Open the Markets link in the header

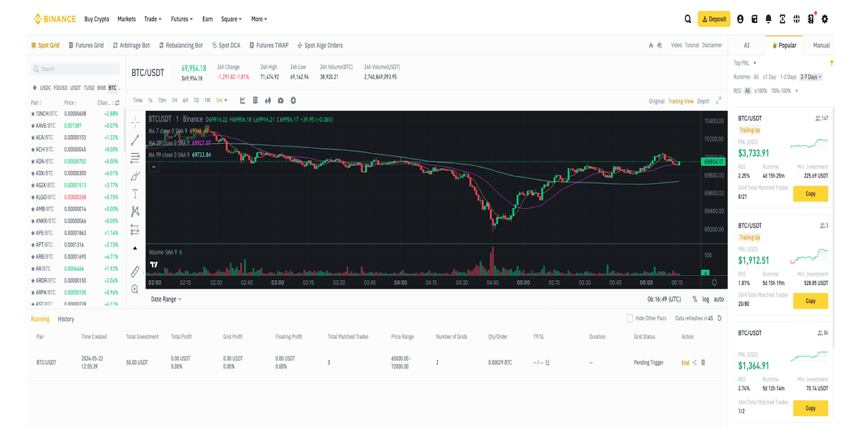[x=127, y=19]
